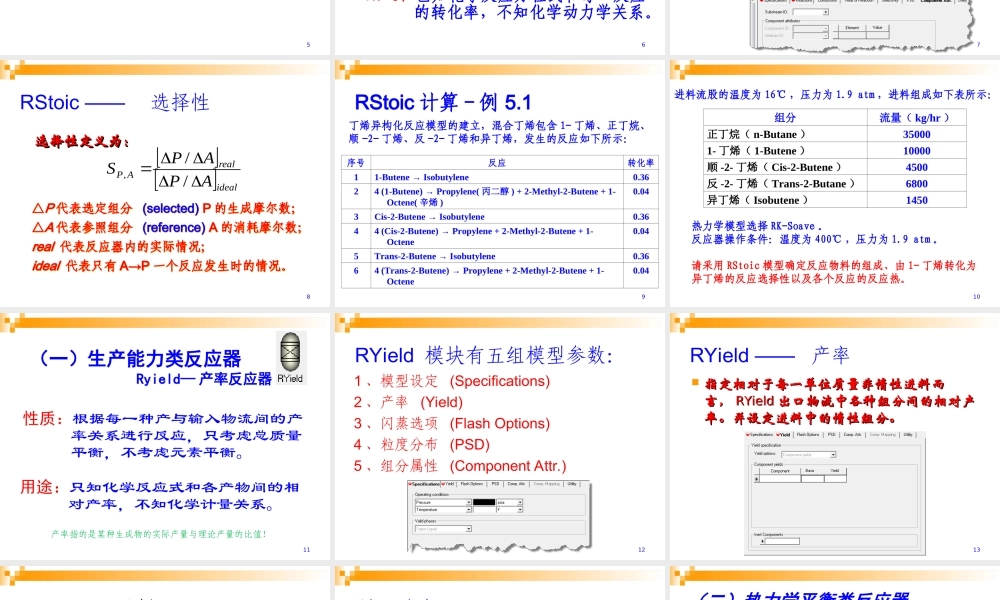Select the slide RYield 模块有五组模型参数

click(x=500, y=436)
